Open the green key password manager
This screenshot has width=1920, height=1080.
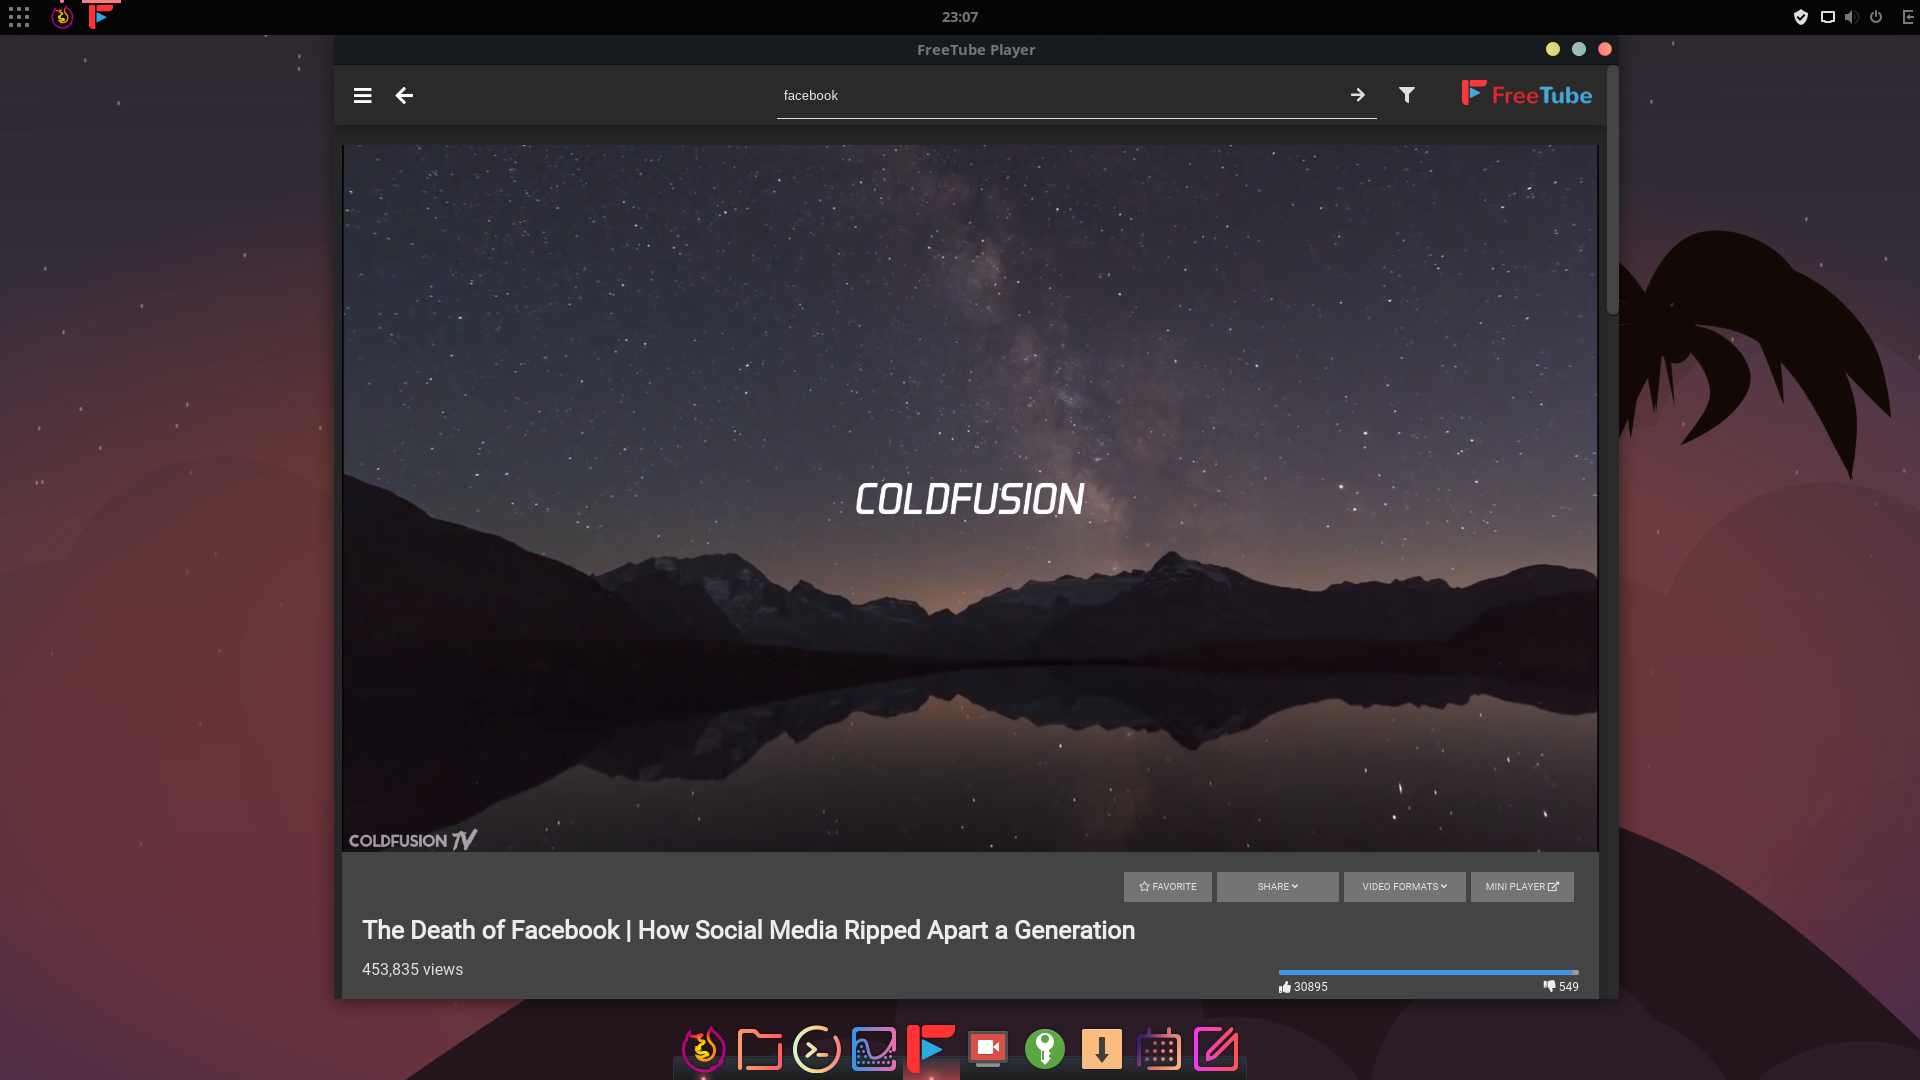(x=1045, y=1049)
